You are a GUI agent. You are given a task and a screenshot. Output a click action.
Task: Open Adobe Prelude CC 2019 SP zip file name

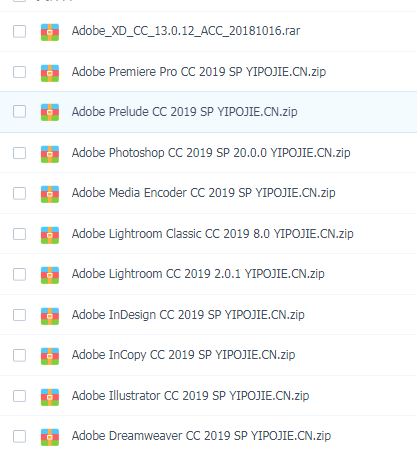pyautogui.click(x=184, y=112)
